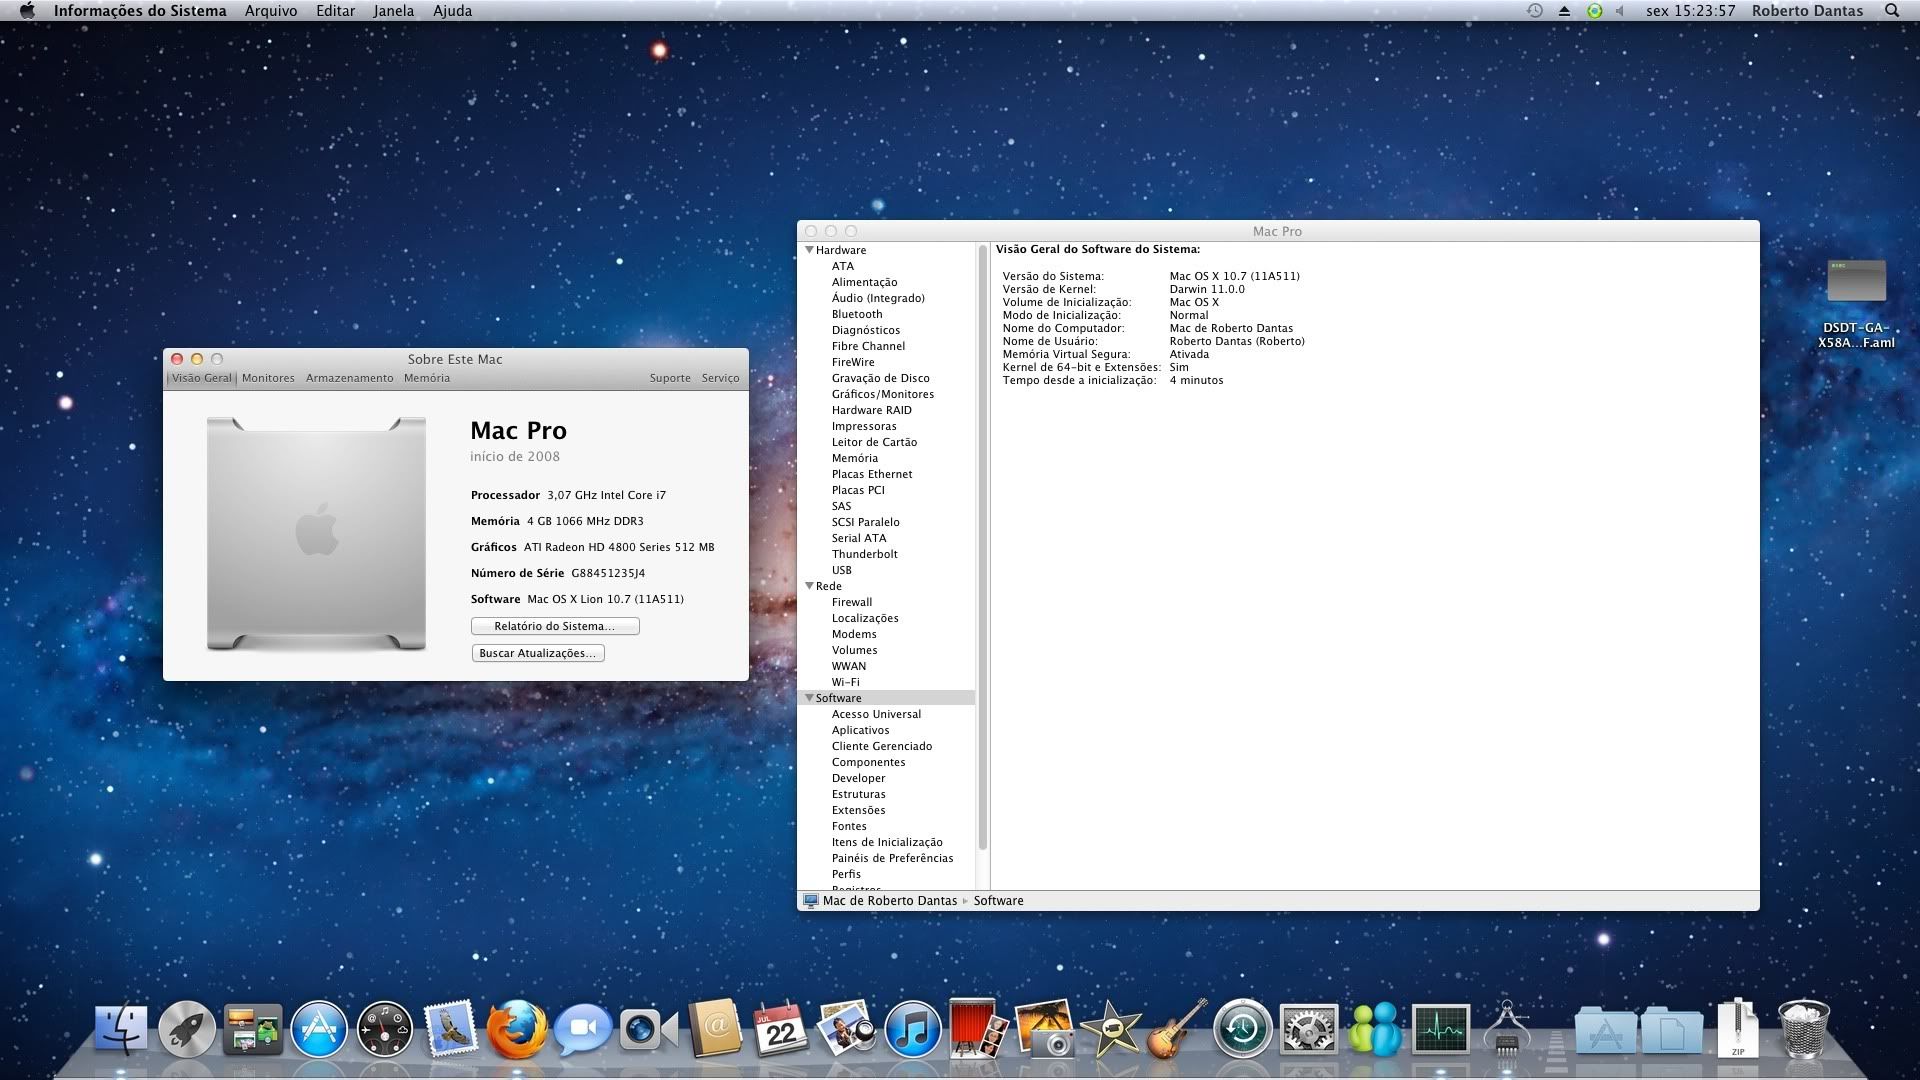Open iChat bubble icon in Dock

583,1029
